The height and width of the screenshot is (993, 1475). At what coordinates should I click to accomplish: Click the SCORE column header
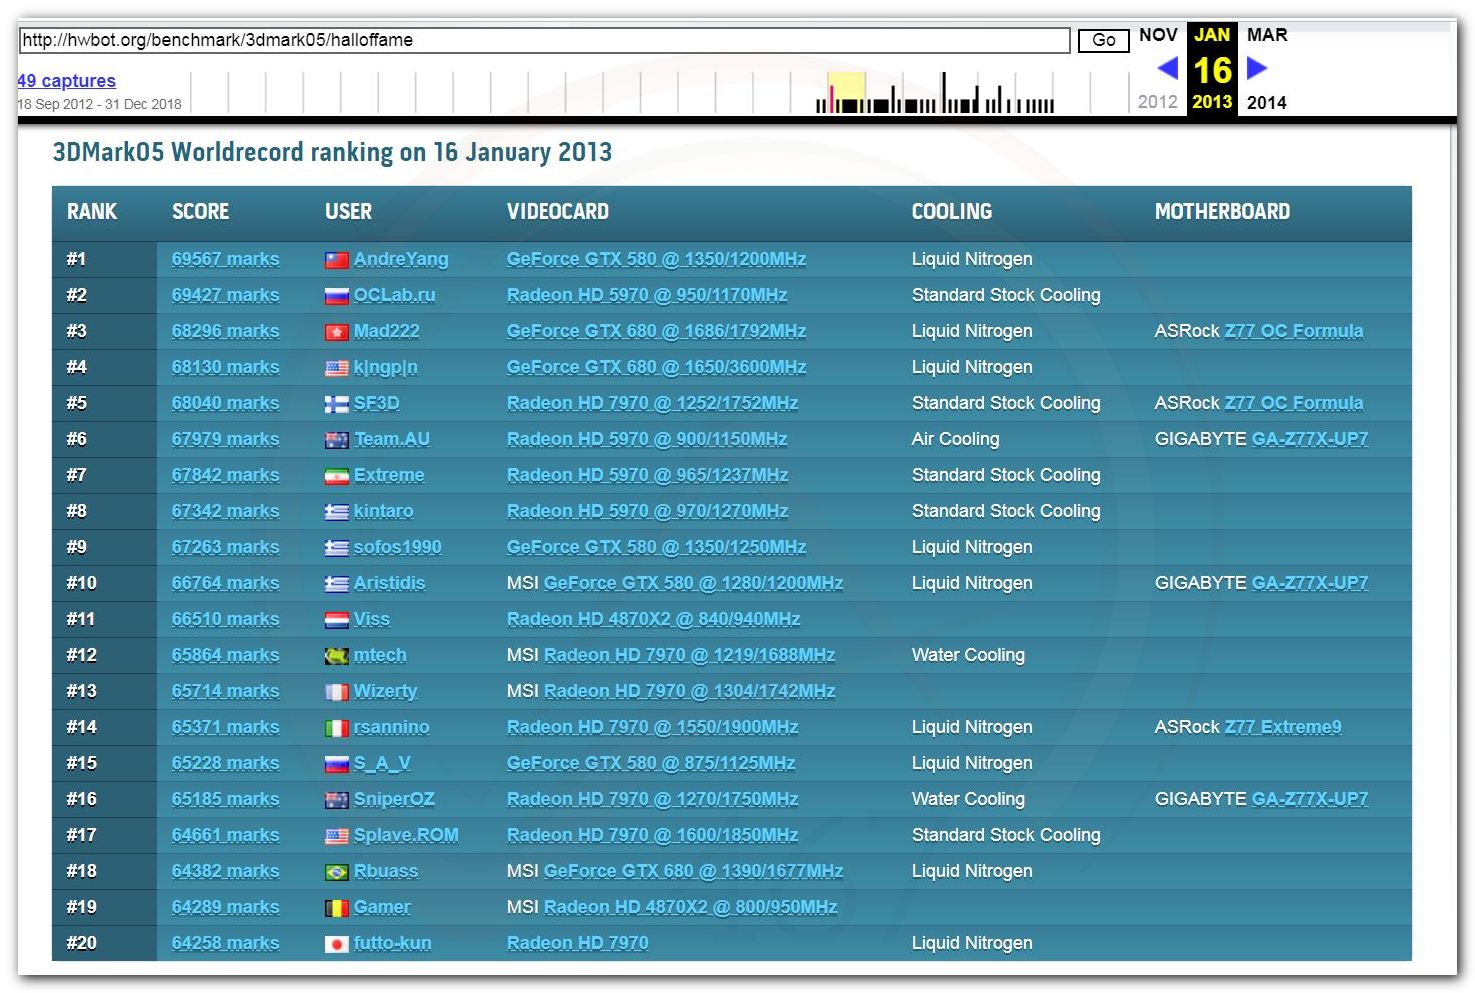[x=200, y=212]
